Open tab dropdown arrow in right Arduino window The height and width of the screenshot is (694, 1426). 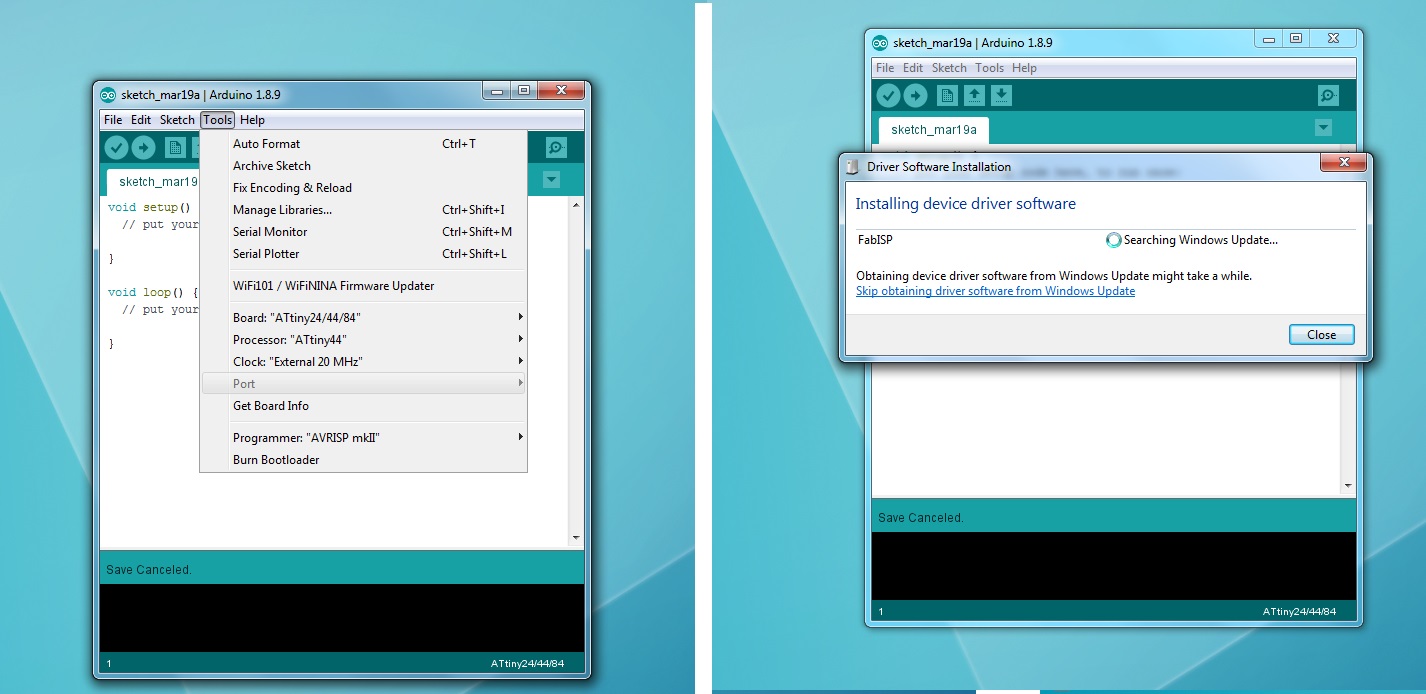(x=1323, y=128)
